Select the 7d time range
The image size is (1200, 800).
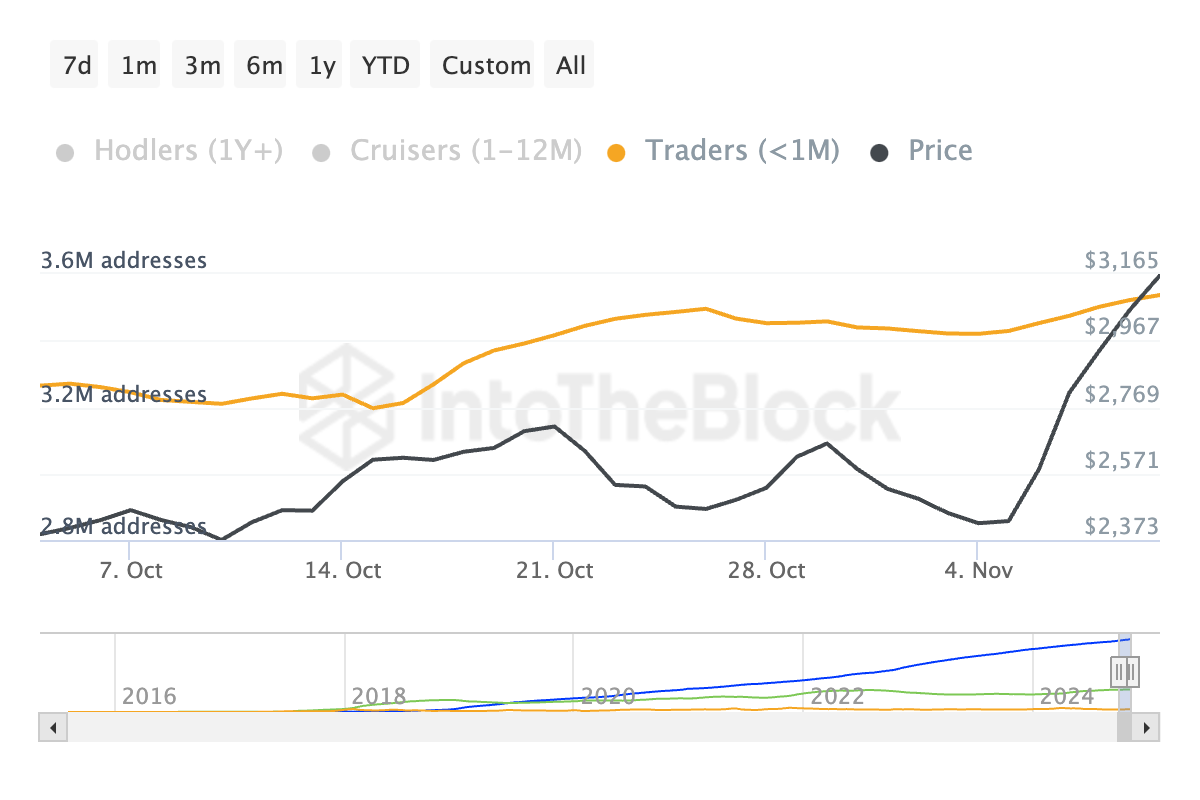click(x=77, y=66)
